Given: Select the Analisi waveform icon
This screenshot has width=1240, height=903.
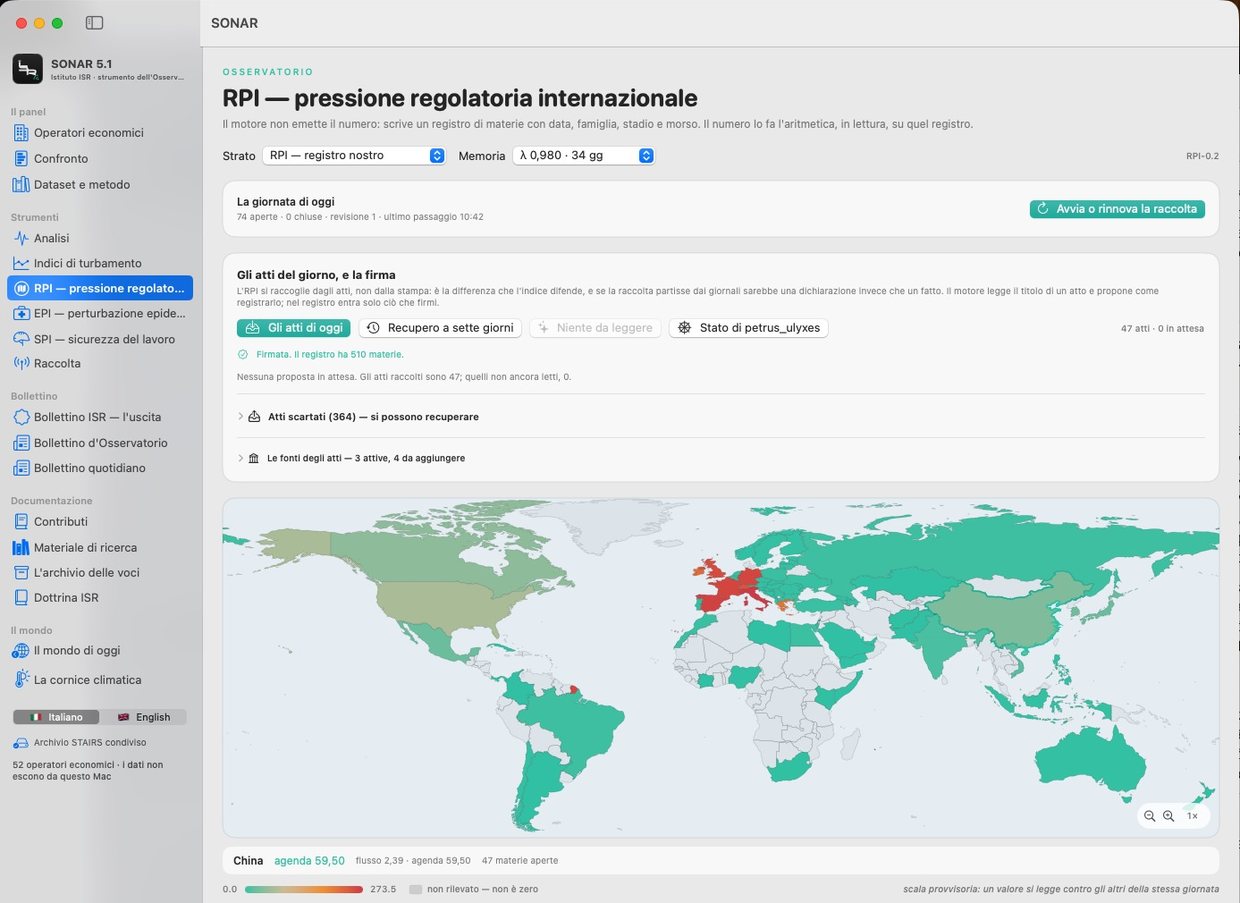Looking at the screenshot, I should click(x=21, y=238).
